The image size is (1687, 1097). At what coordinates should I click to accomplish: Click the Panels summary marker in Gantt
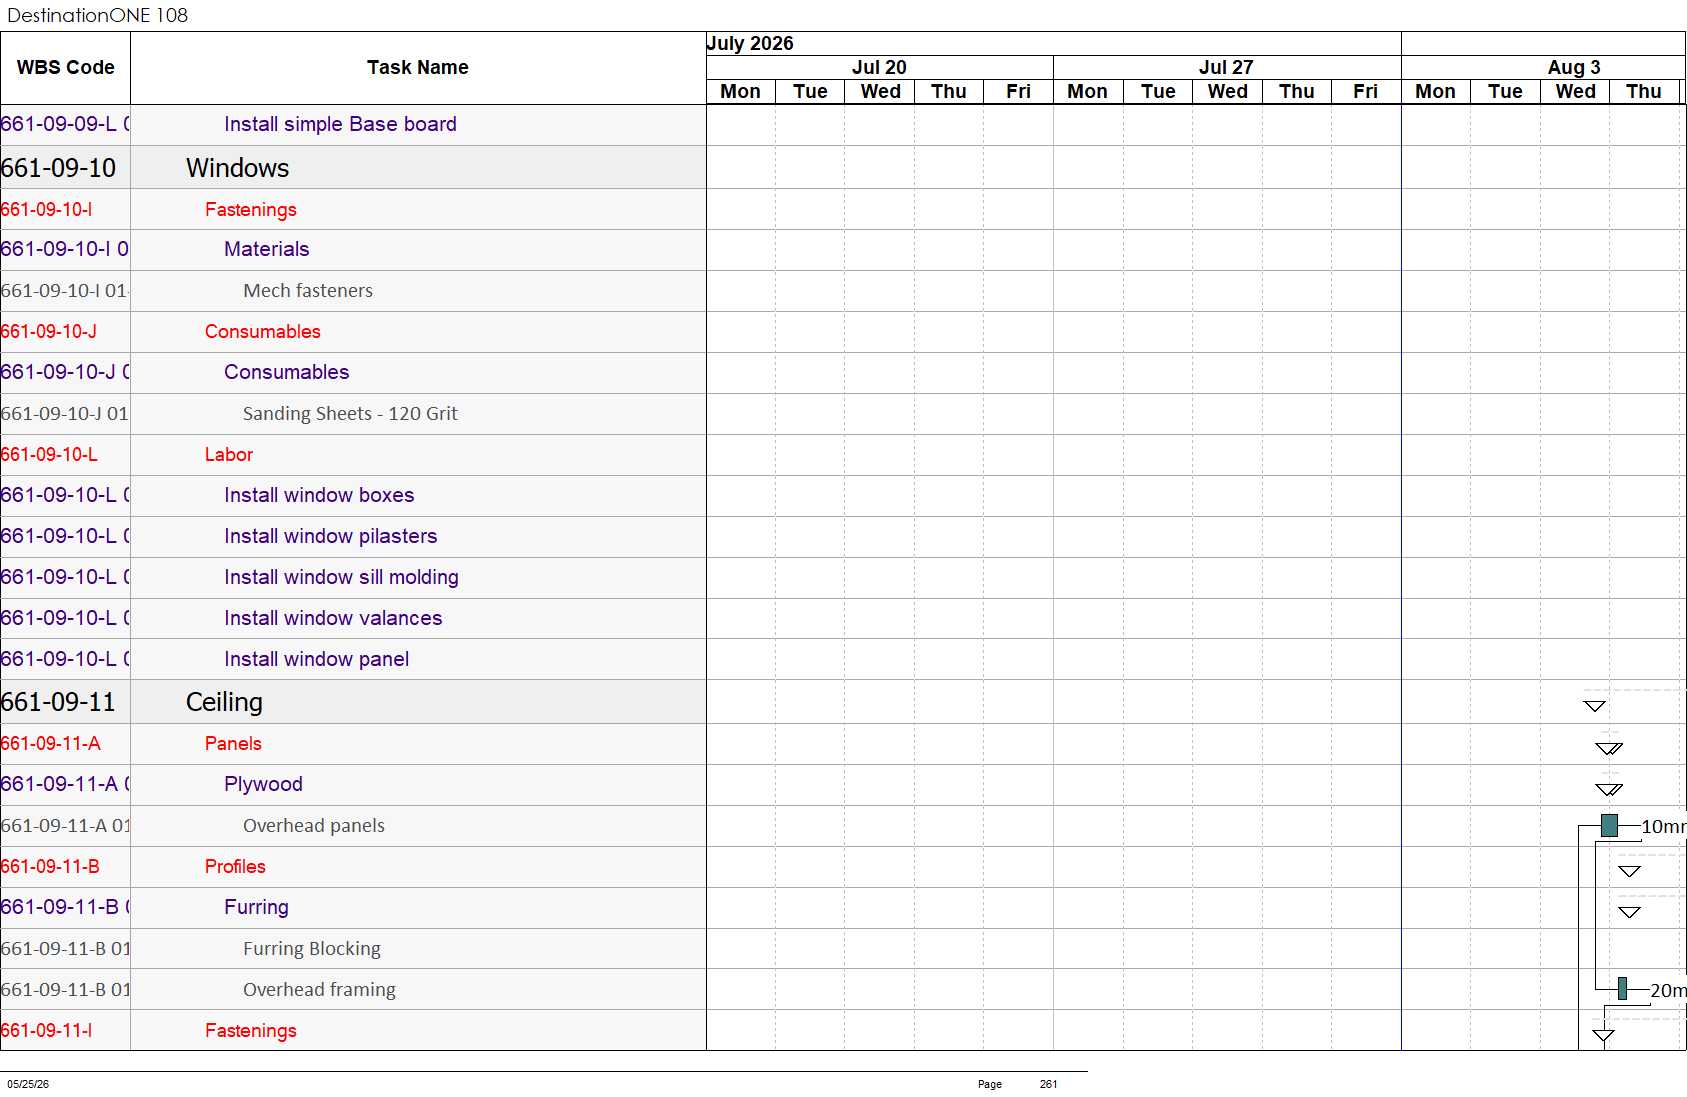(x=1609, y=748)
